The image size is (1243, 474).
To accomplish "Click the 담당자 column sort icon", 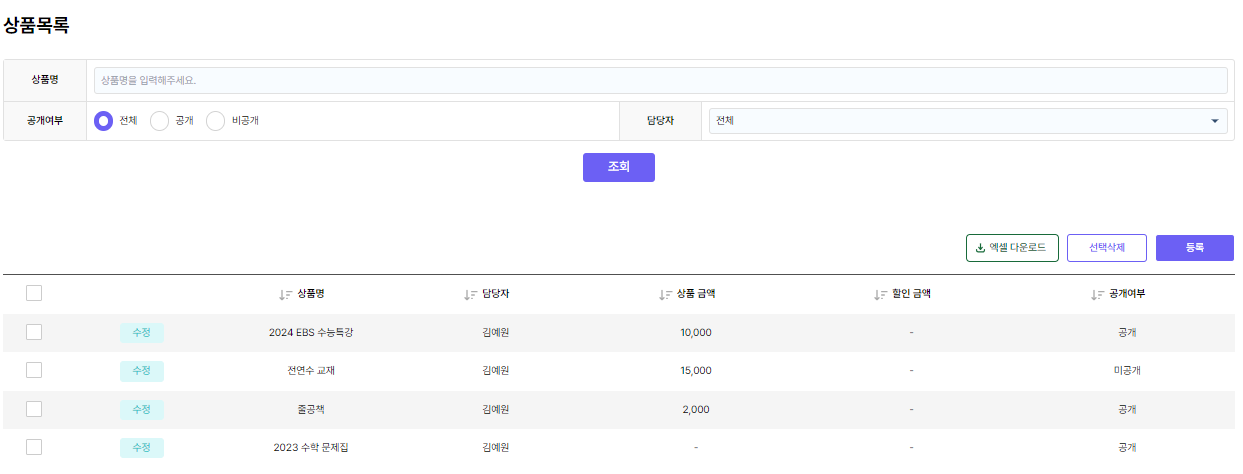I will point(470,295).
